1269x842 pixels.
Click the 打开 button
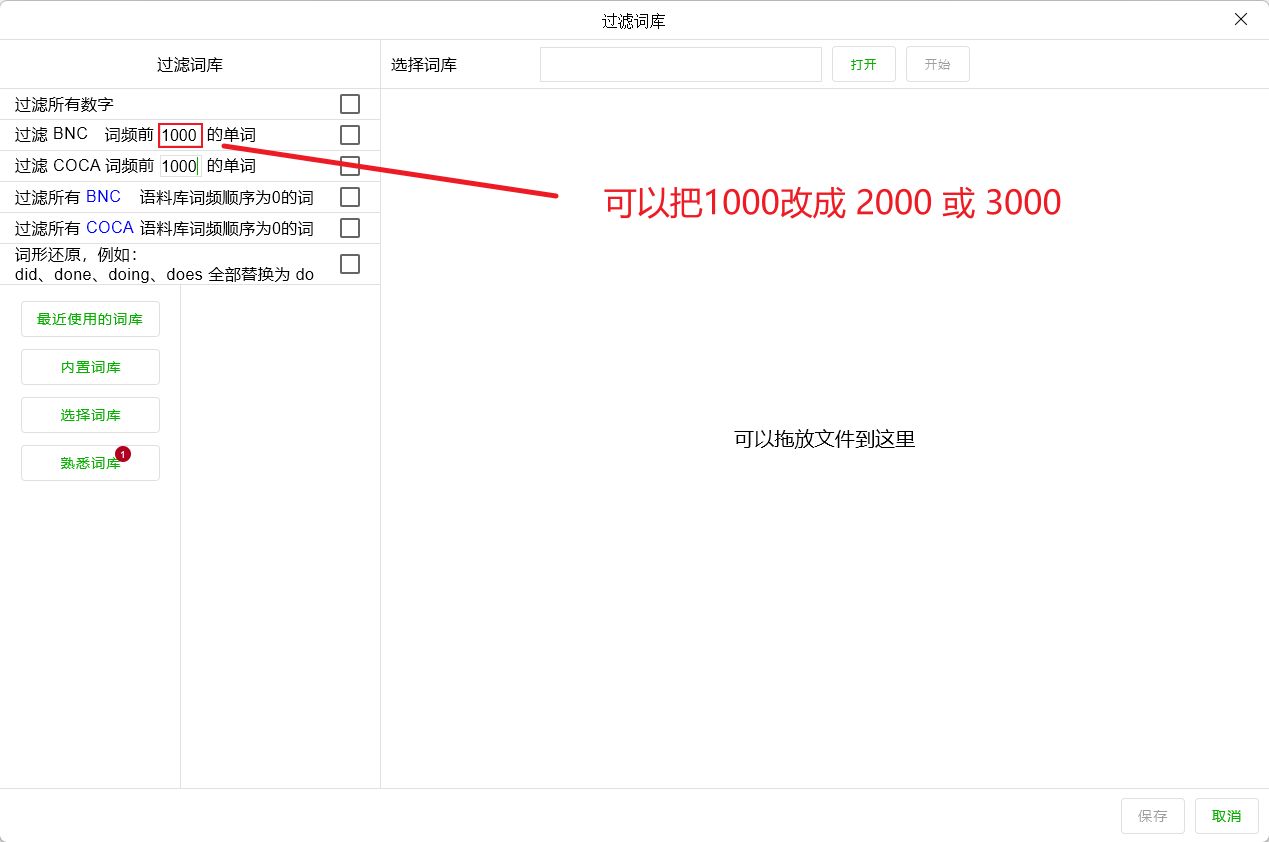tap(863, 64)
